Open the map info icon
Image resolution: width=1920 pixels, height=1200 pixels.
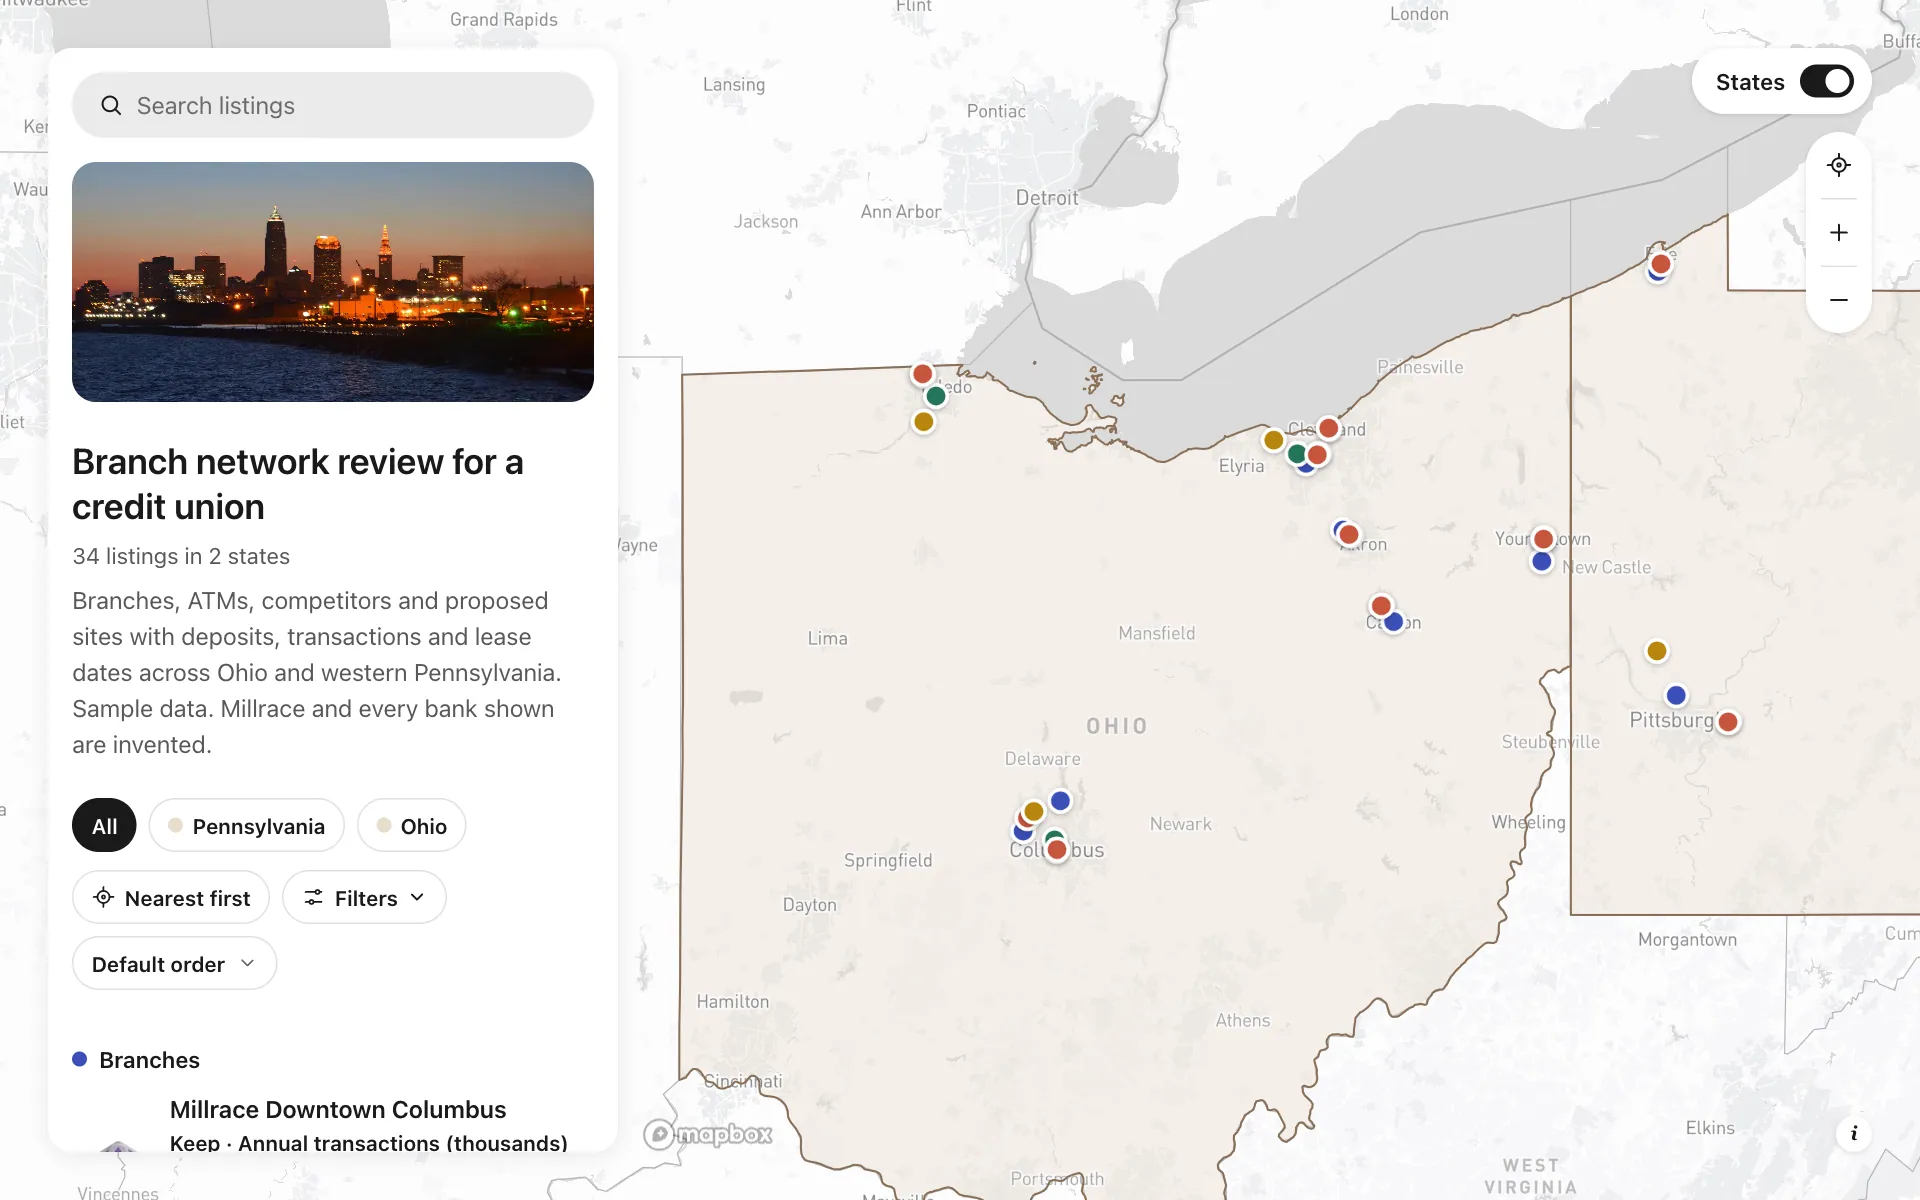click(1854, 1133)
